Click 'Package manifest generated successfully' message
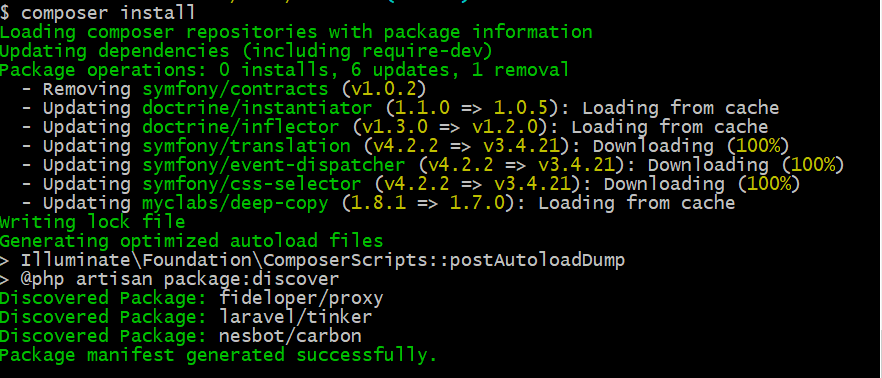882x378 pixels. click(x=218, y=356)
